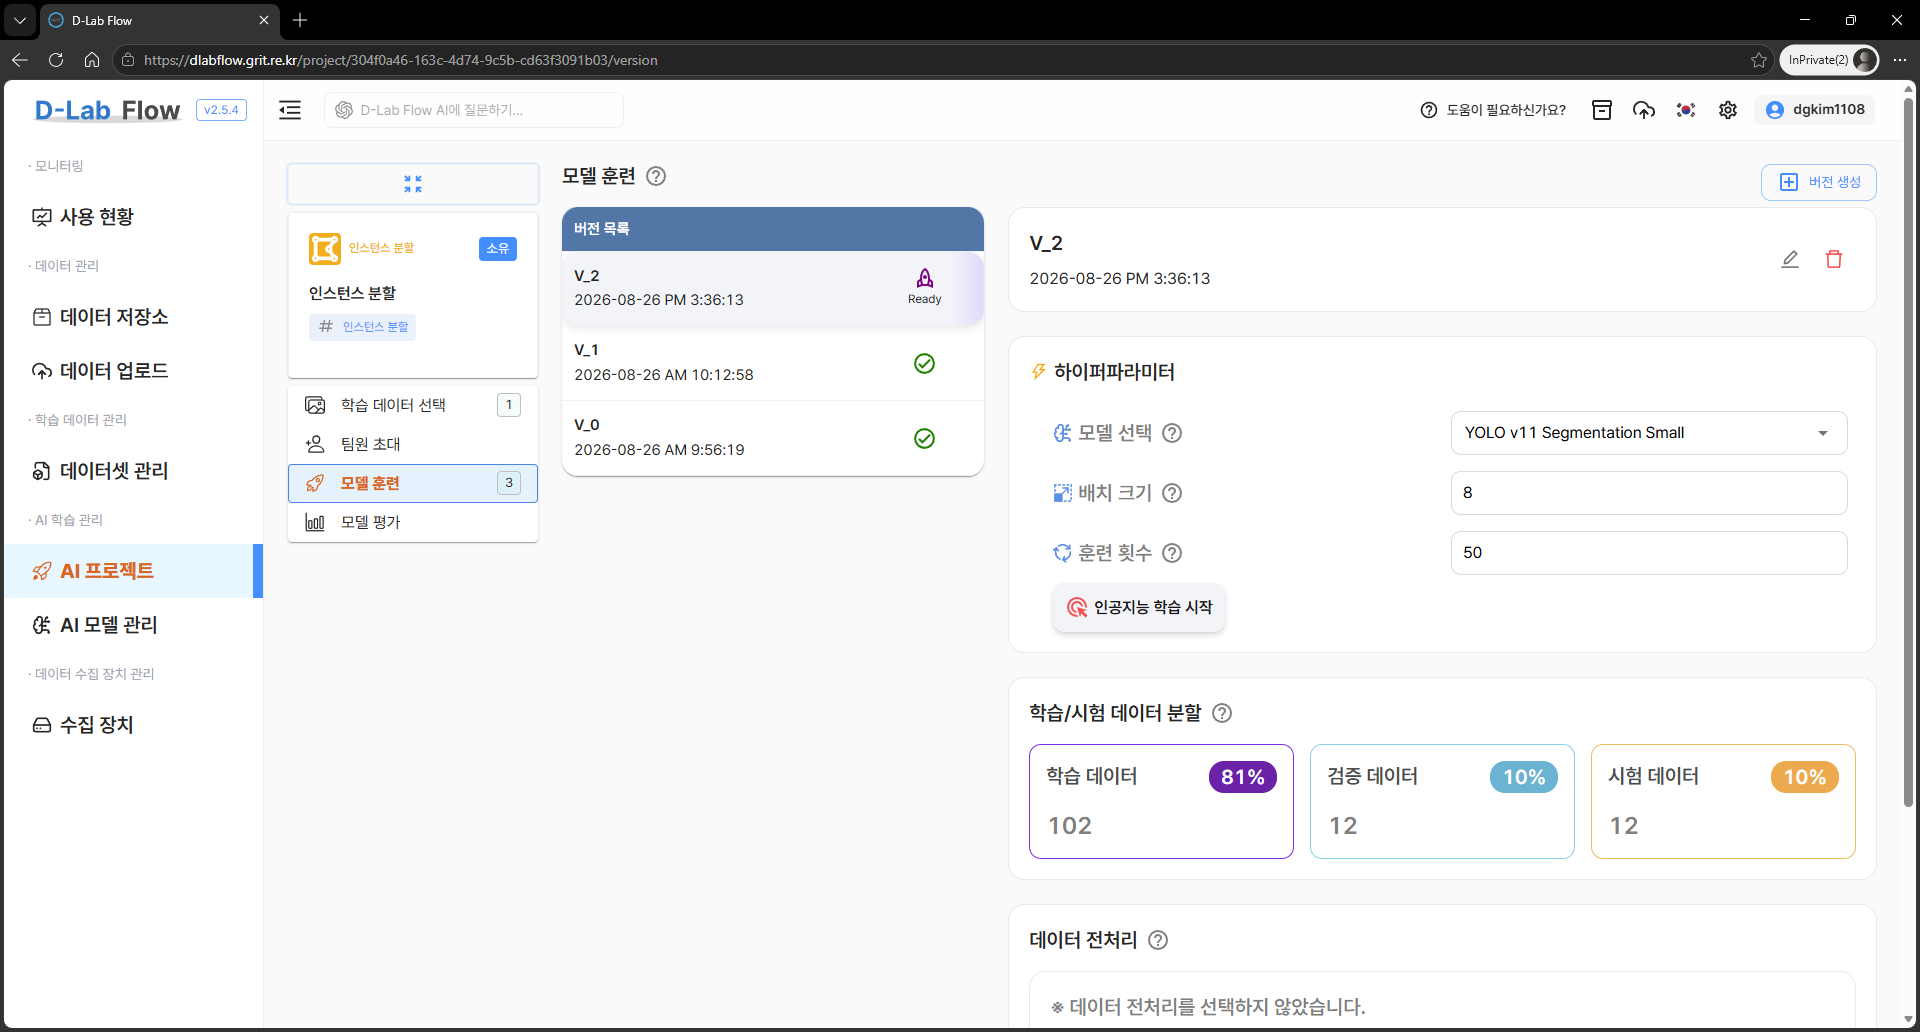Open 팀원 초대 step
Viewport: 1920px width, 1032px height.
click(x=413, y=444)
